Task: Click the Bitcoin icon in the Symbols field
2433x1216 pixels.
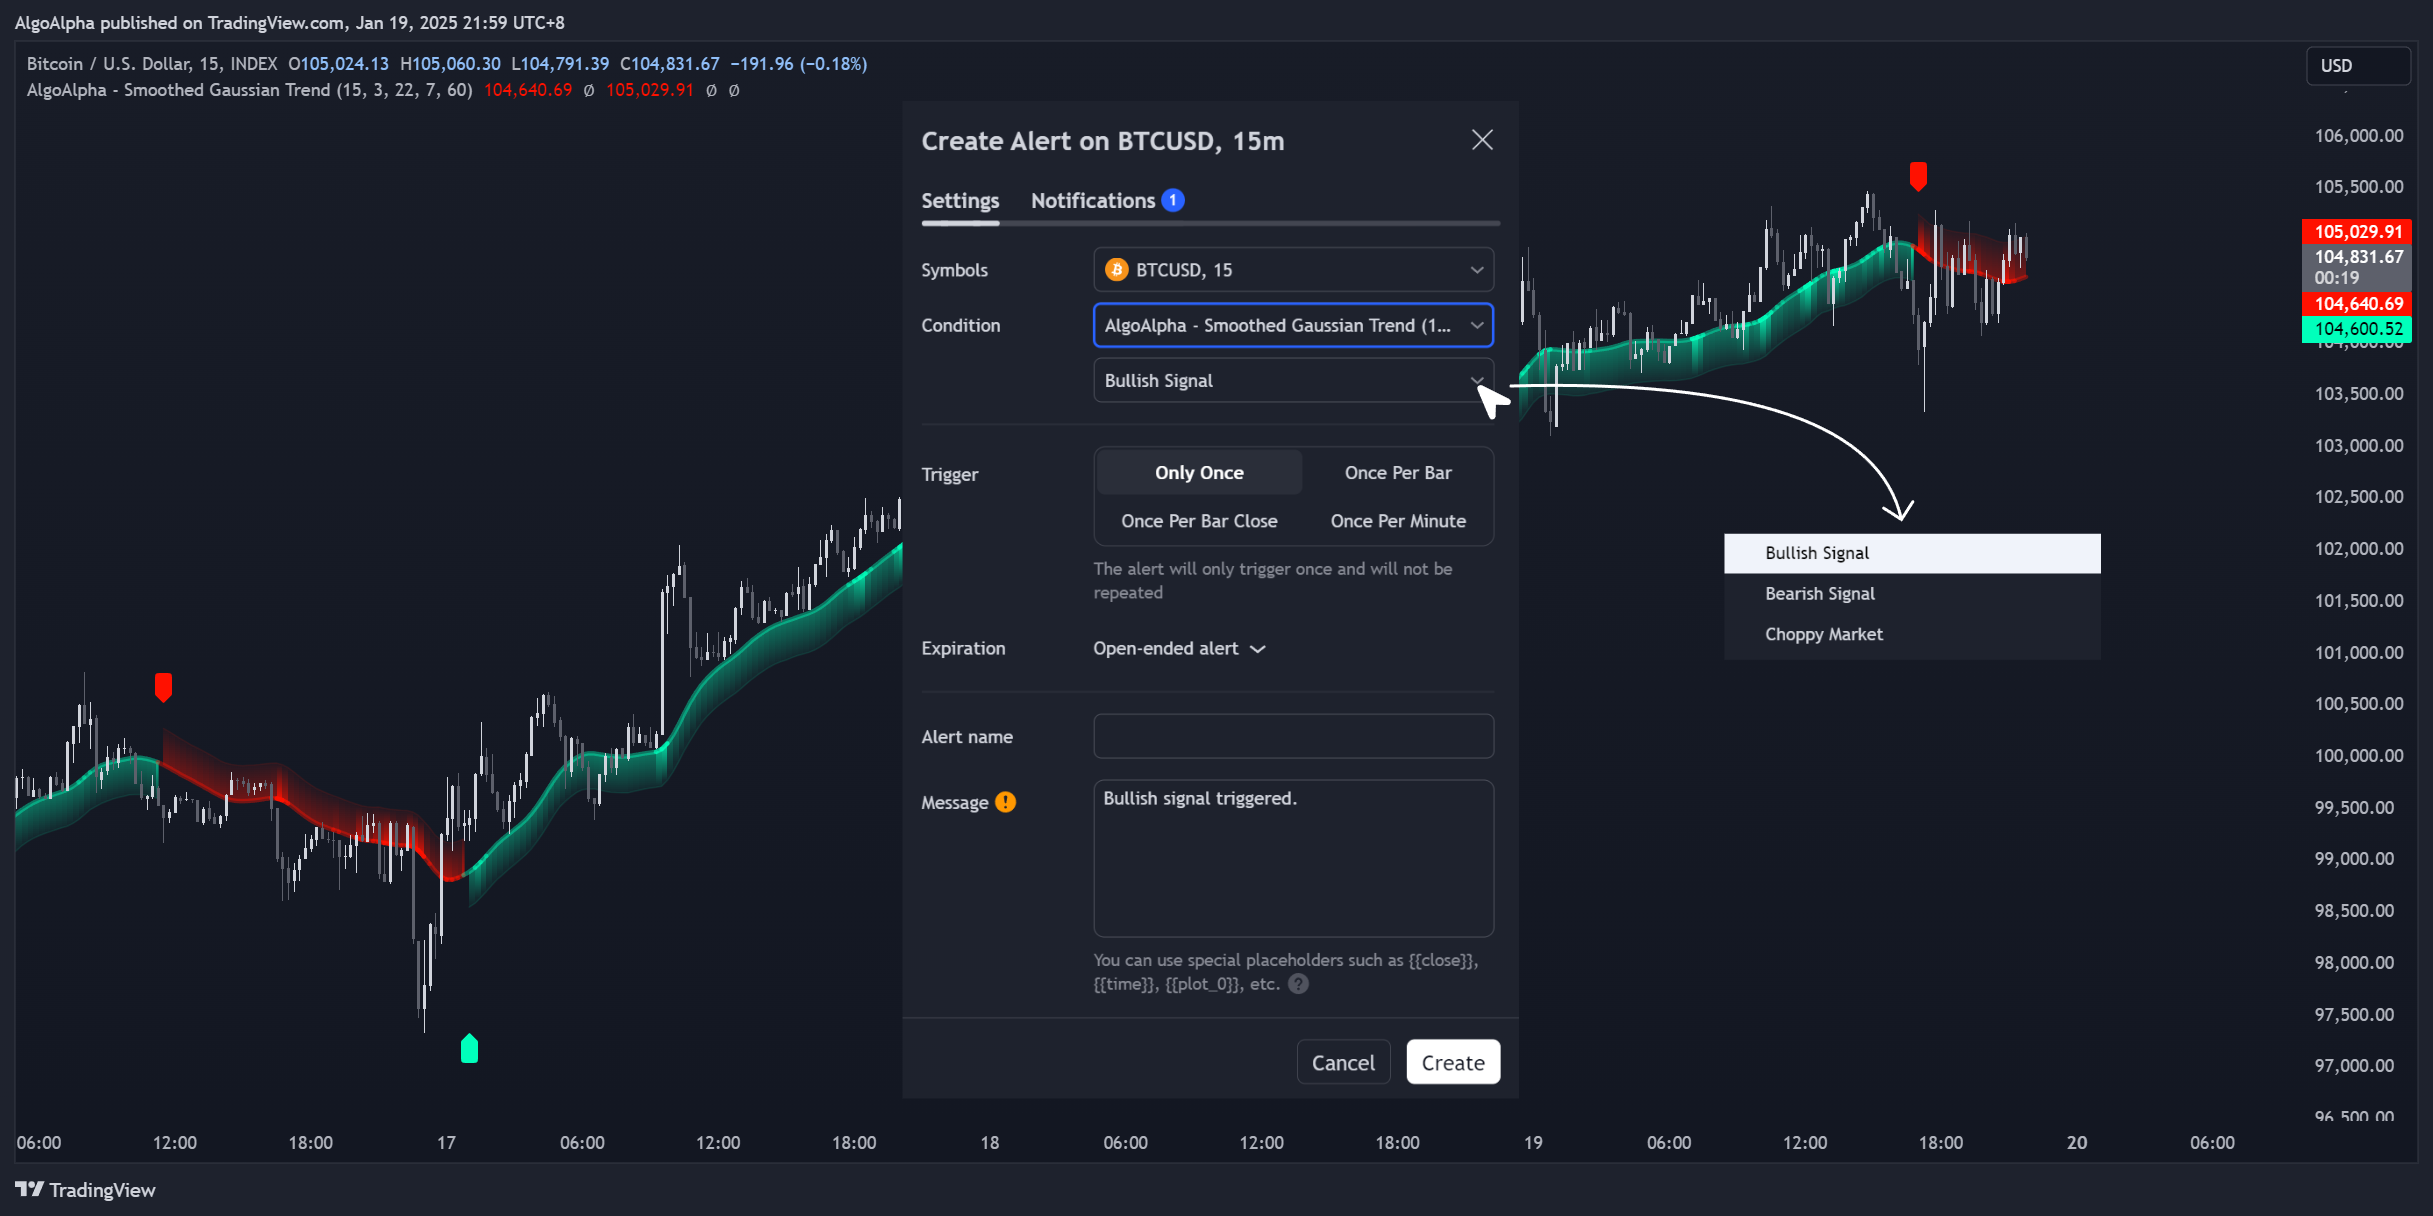Action: pyautogui.click(x=1117, y=270)
